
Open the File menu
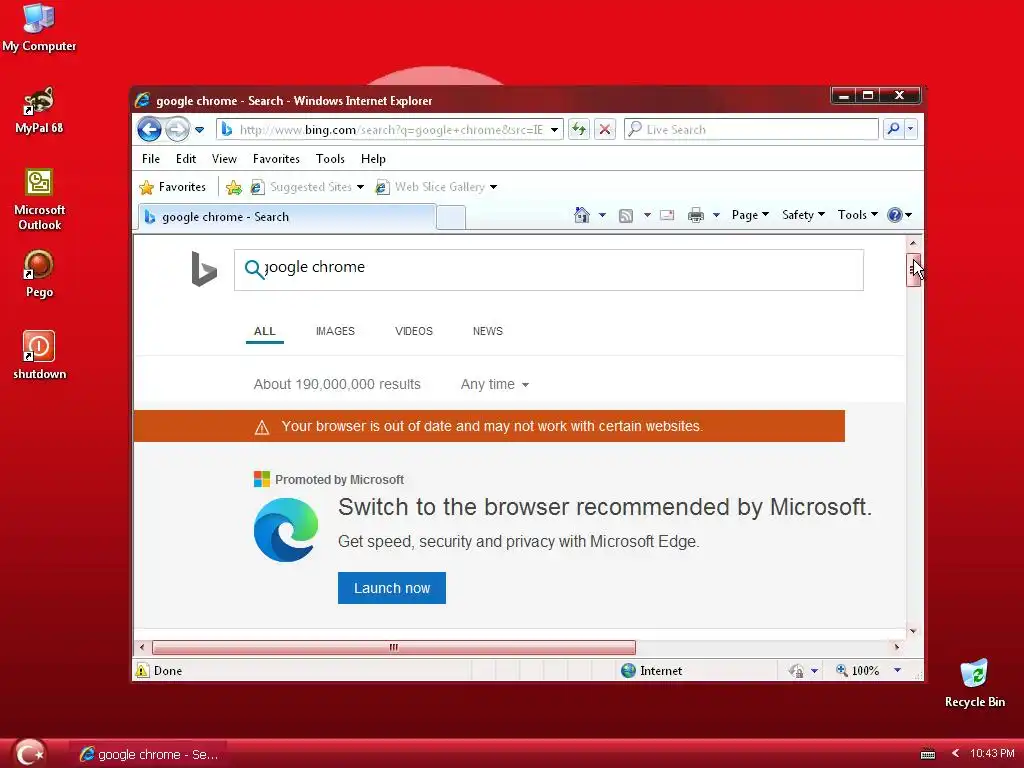tap(151, 159)
